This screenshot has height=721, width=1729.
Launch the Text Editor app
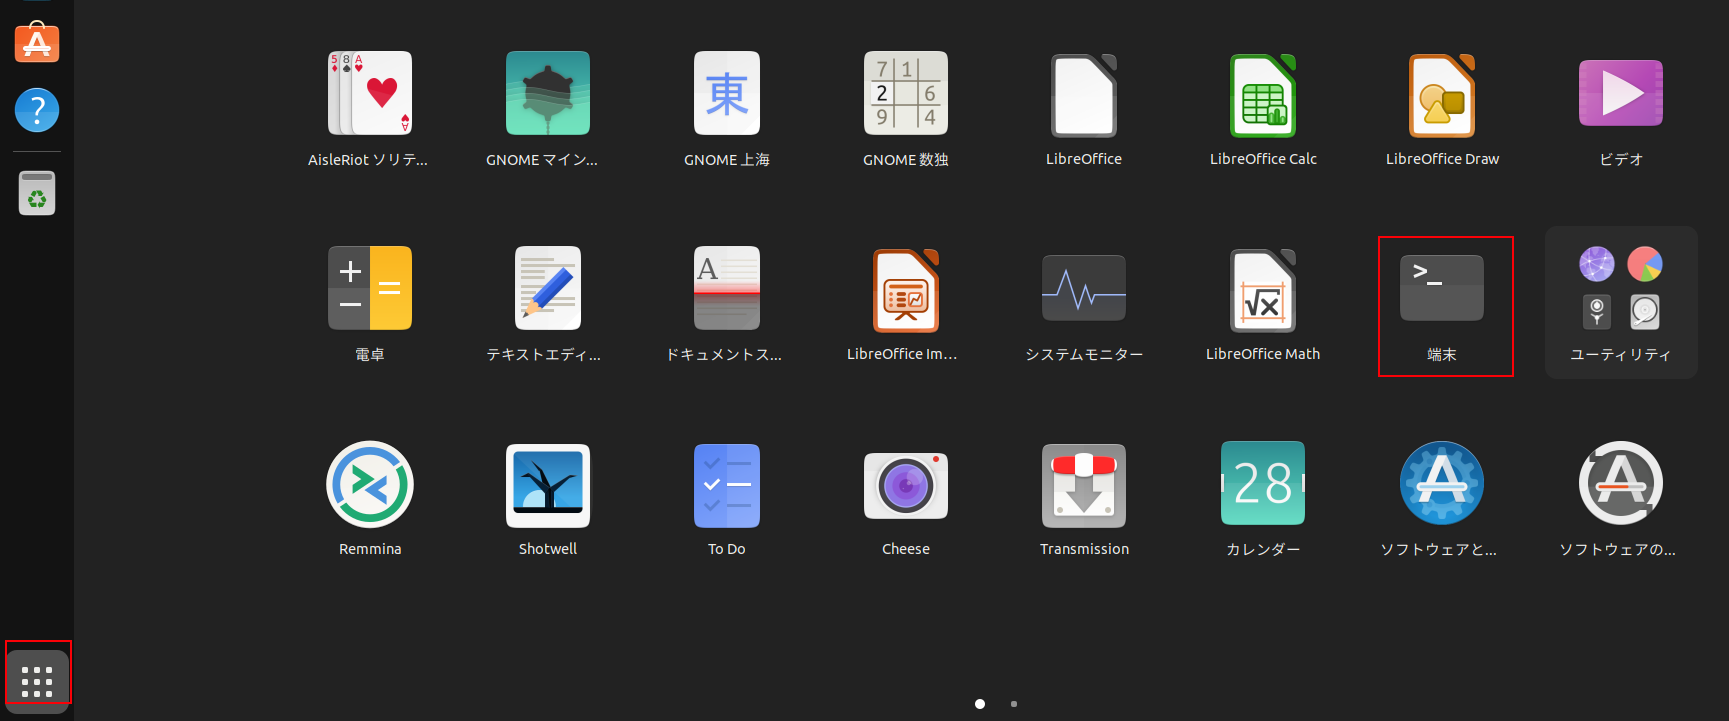click(548, 288)
